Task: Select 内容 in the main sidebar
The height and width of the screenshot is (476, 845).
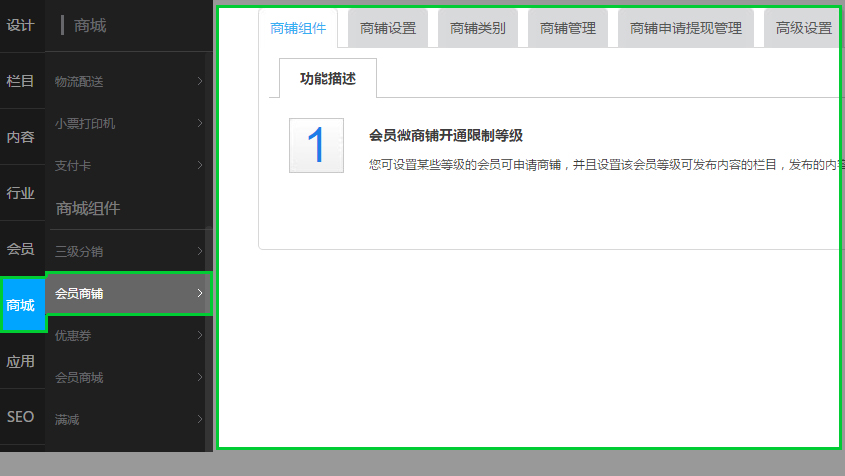Action: click(21, 137)
